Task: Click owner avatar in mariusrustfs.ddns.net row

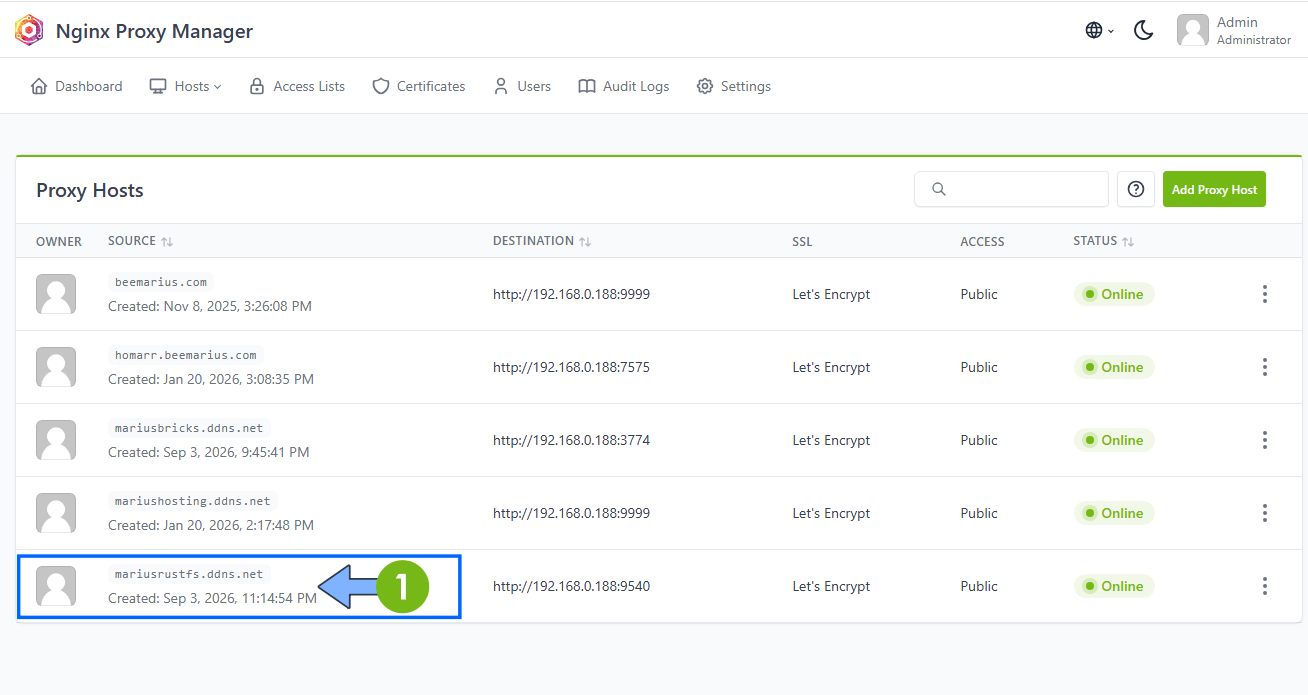Action: pos(56,586)
